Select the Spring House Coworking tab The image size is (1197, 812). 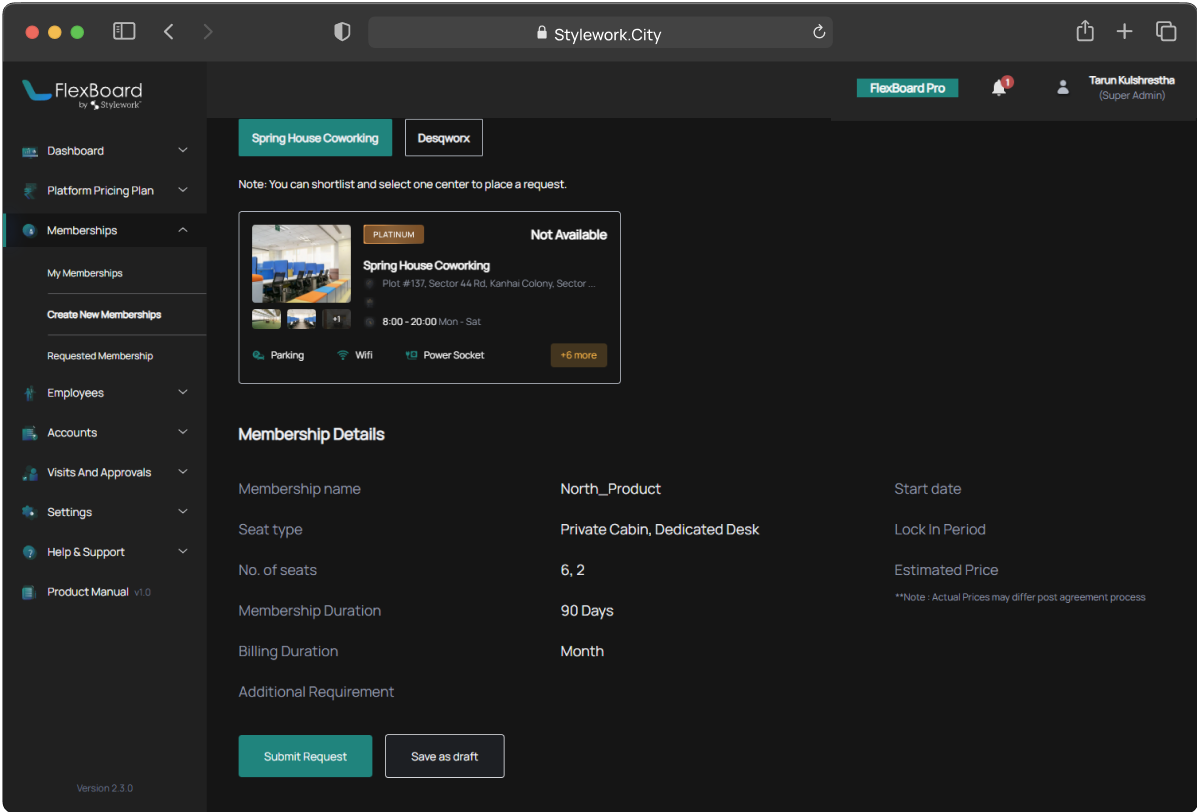(x=315, y=138)
